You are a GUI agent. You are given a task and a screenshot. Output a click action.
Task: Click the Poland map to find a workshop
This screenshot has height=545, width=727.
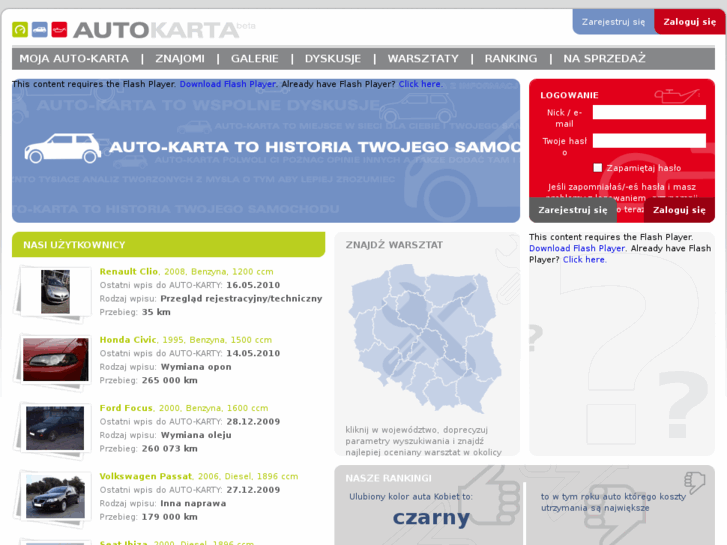click(425, 339)
